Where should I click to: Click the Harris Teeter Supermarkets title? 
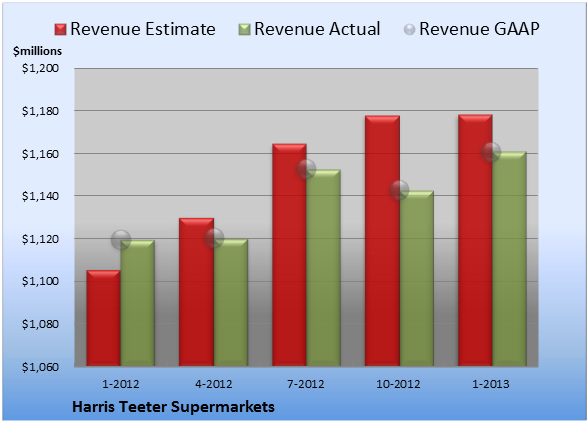pos(173,407)
